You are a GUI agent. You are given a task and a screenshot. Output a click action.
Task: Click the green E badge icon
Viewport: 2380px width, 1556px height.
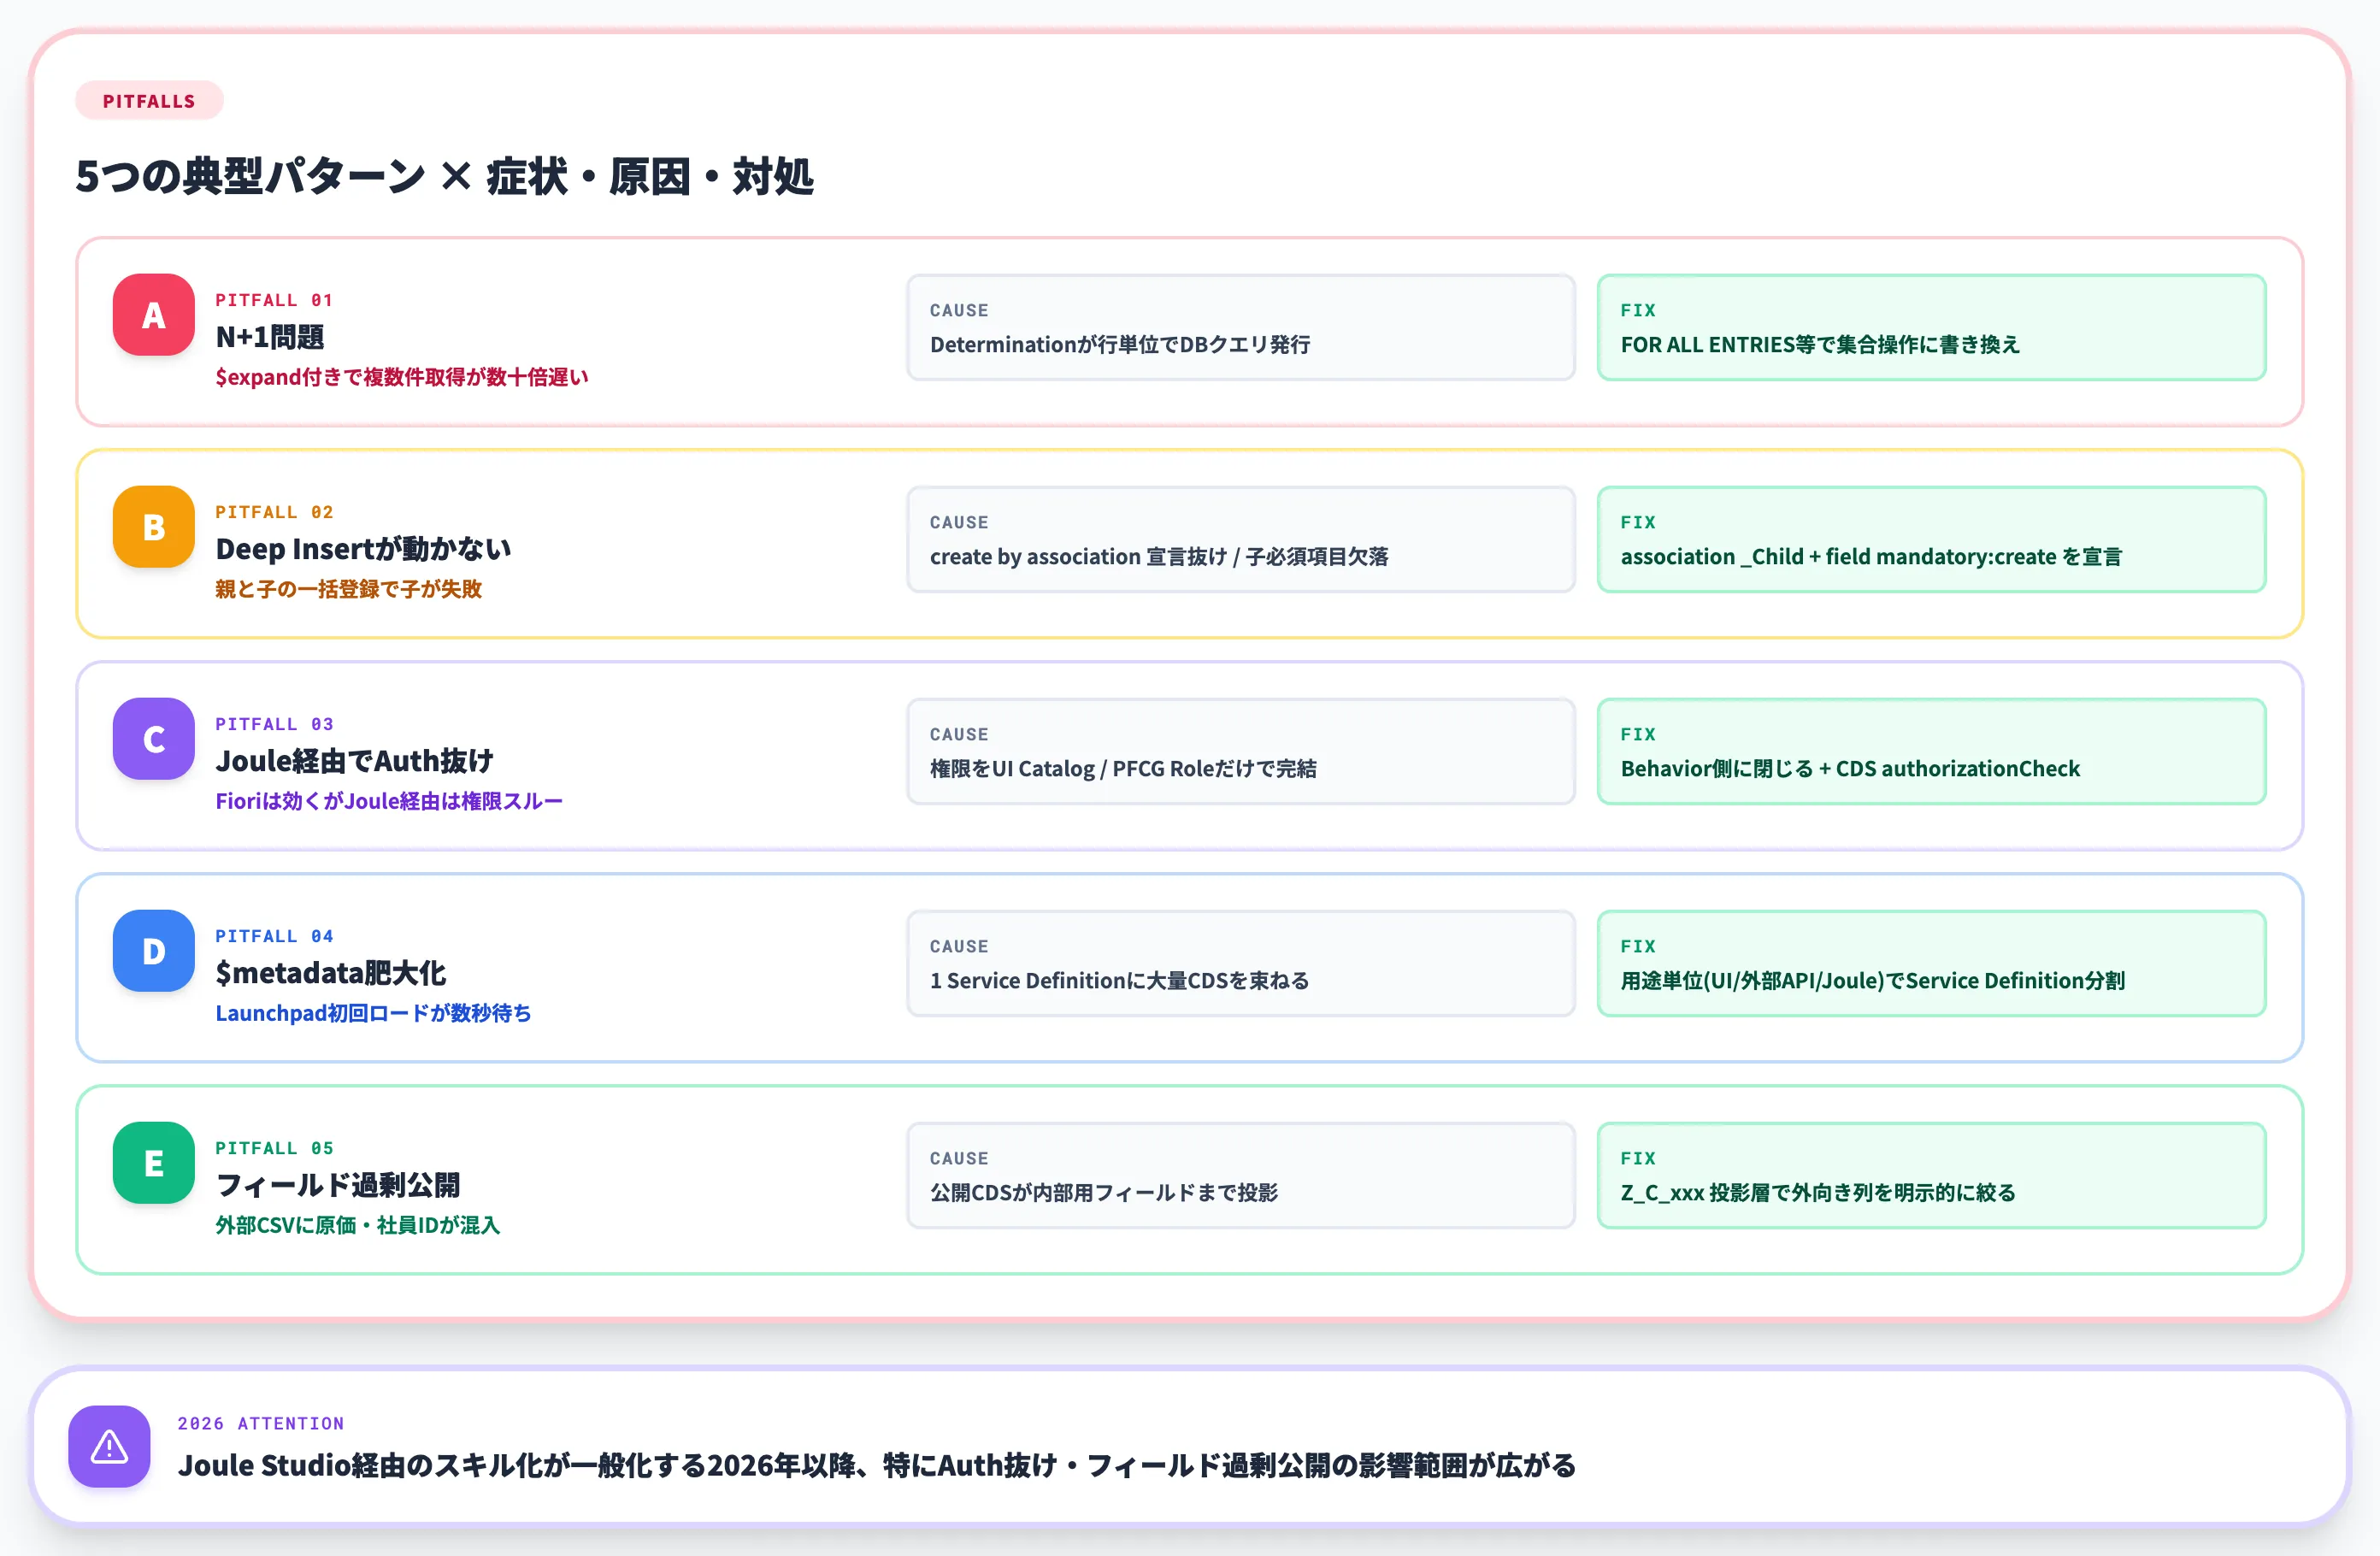(x=153, y=1163)
